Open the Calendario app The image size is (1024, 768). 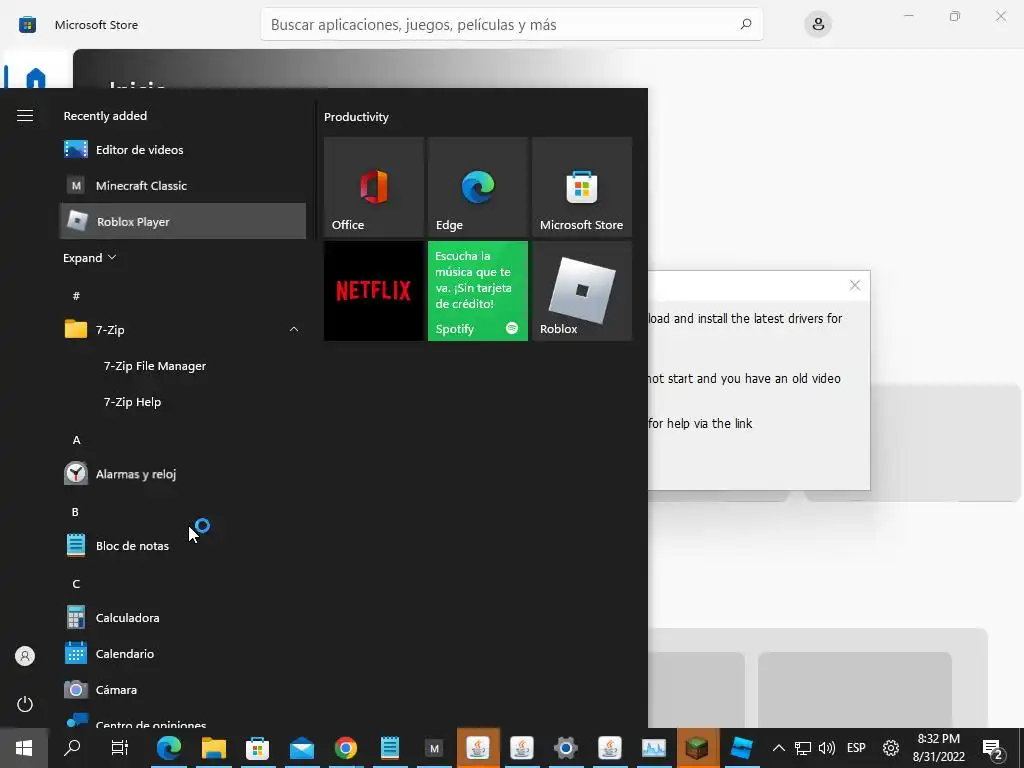[183, 654]
